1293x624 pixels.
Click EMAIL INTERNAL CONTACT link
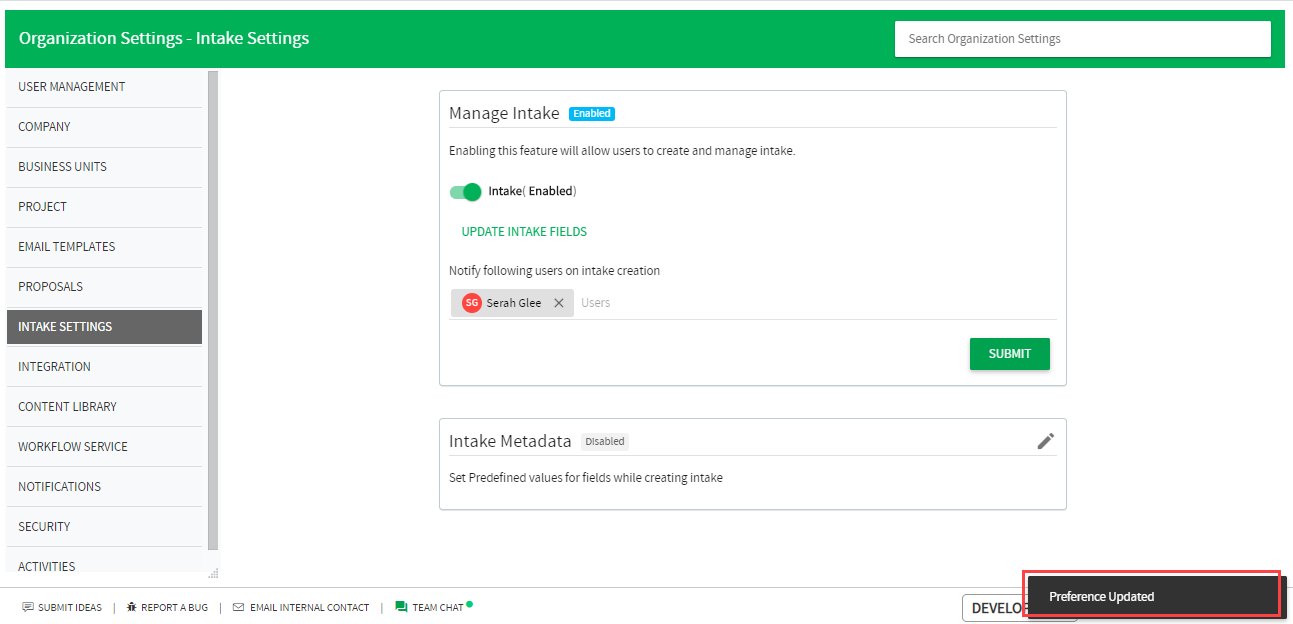tap(309, 607)
